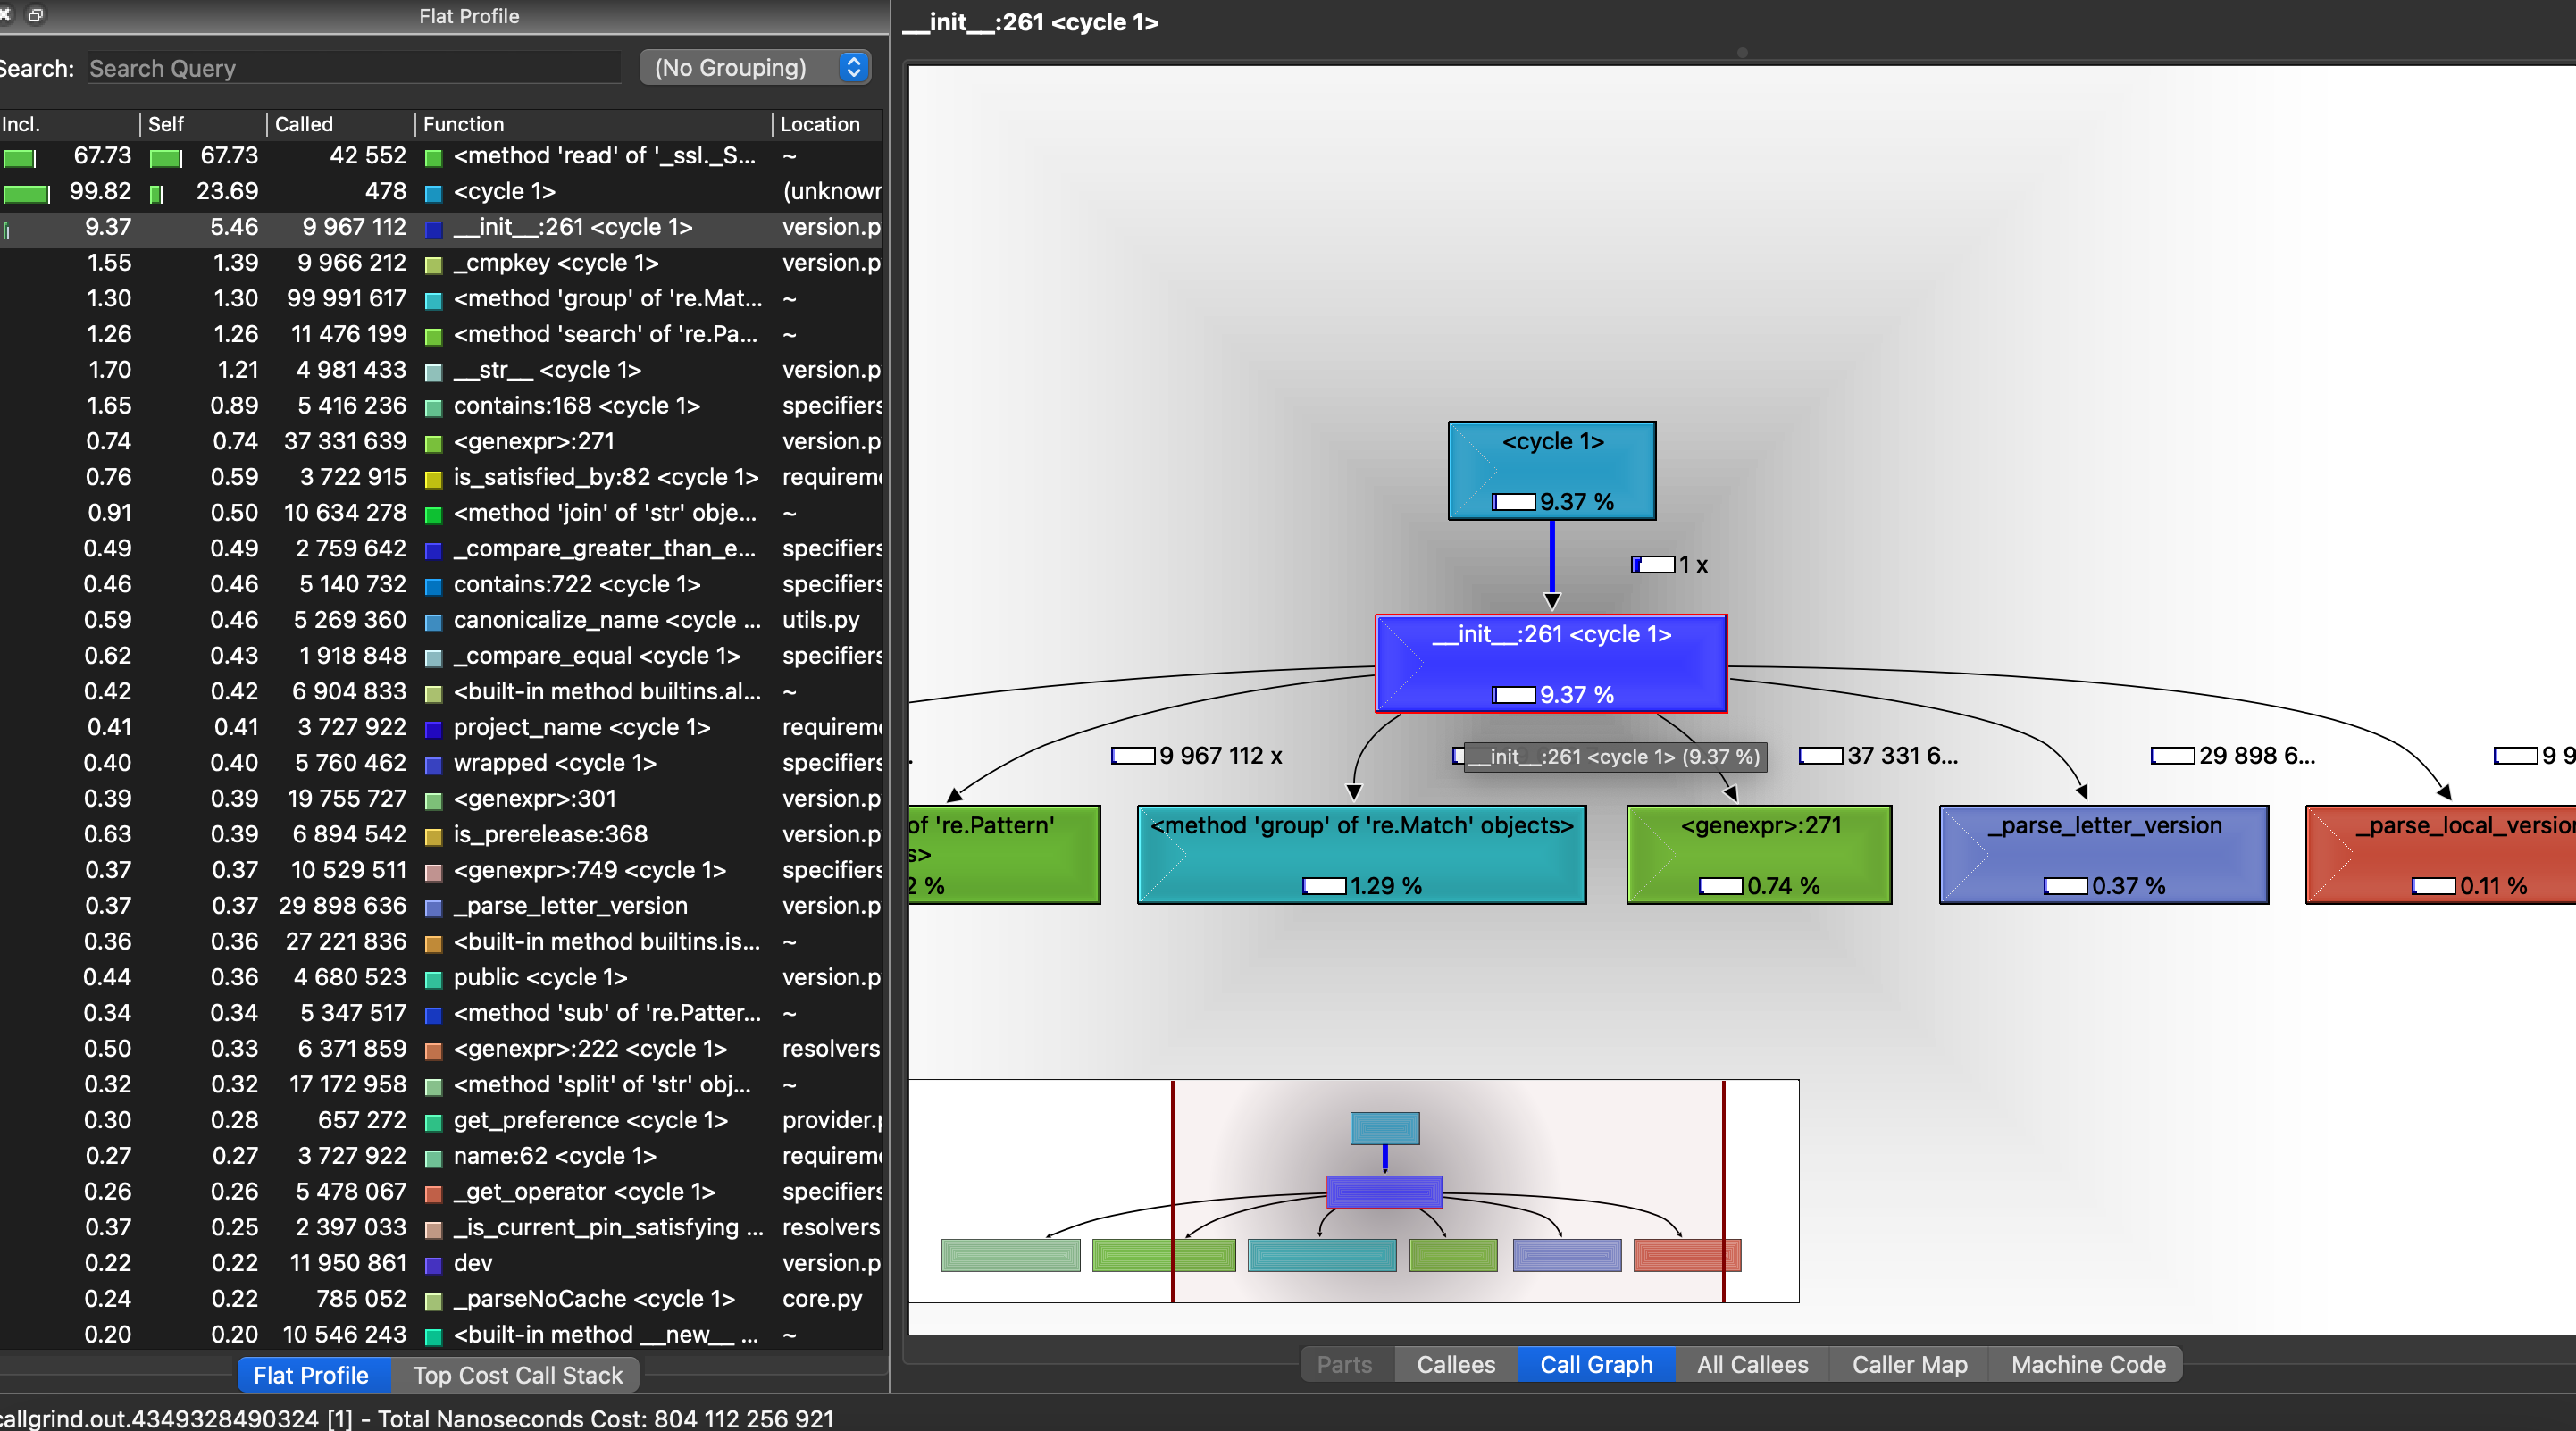
Task: Click the <cycle 1> graph node
Action: [1552, 470]
